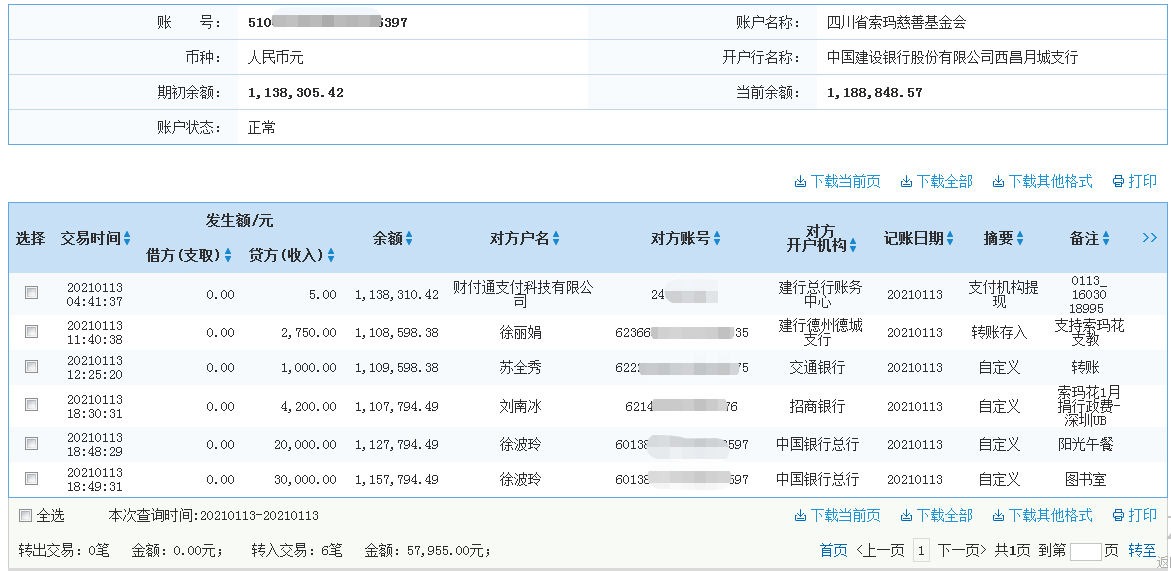Click balance 1,138,310.42 cell
This screenshot has width=1171, height=571.
397,295
